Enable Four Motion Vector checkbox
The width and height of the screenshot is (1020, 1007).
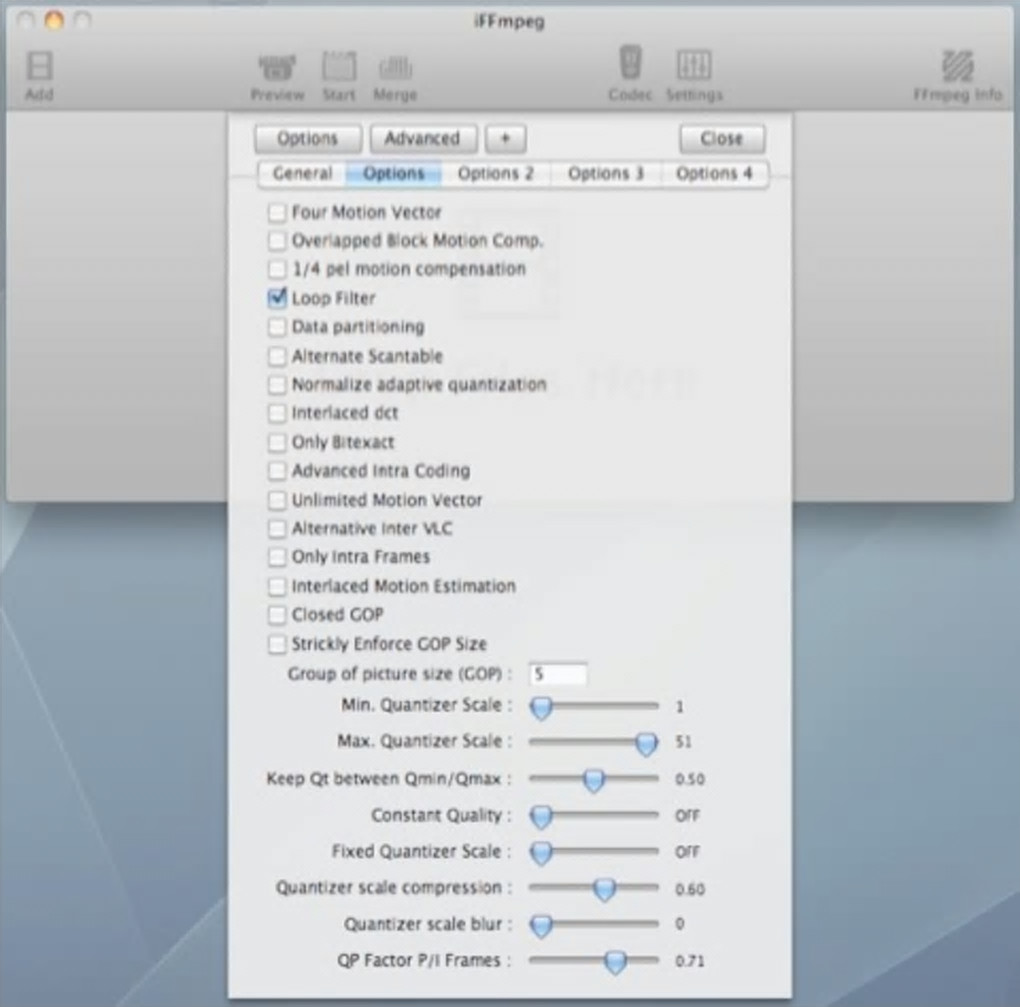(x=277, y=212)
